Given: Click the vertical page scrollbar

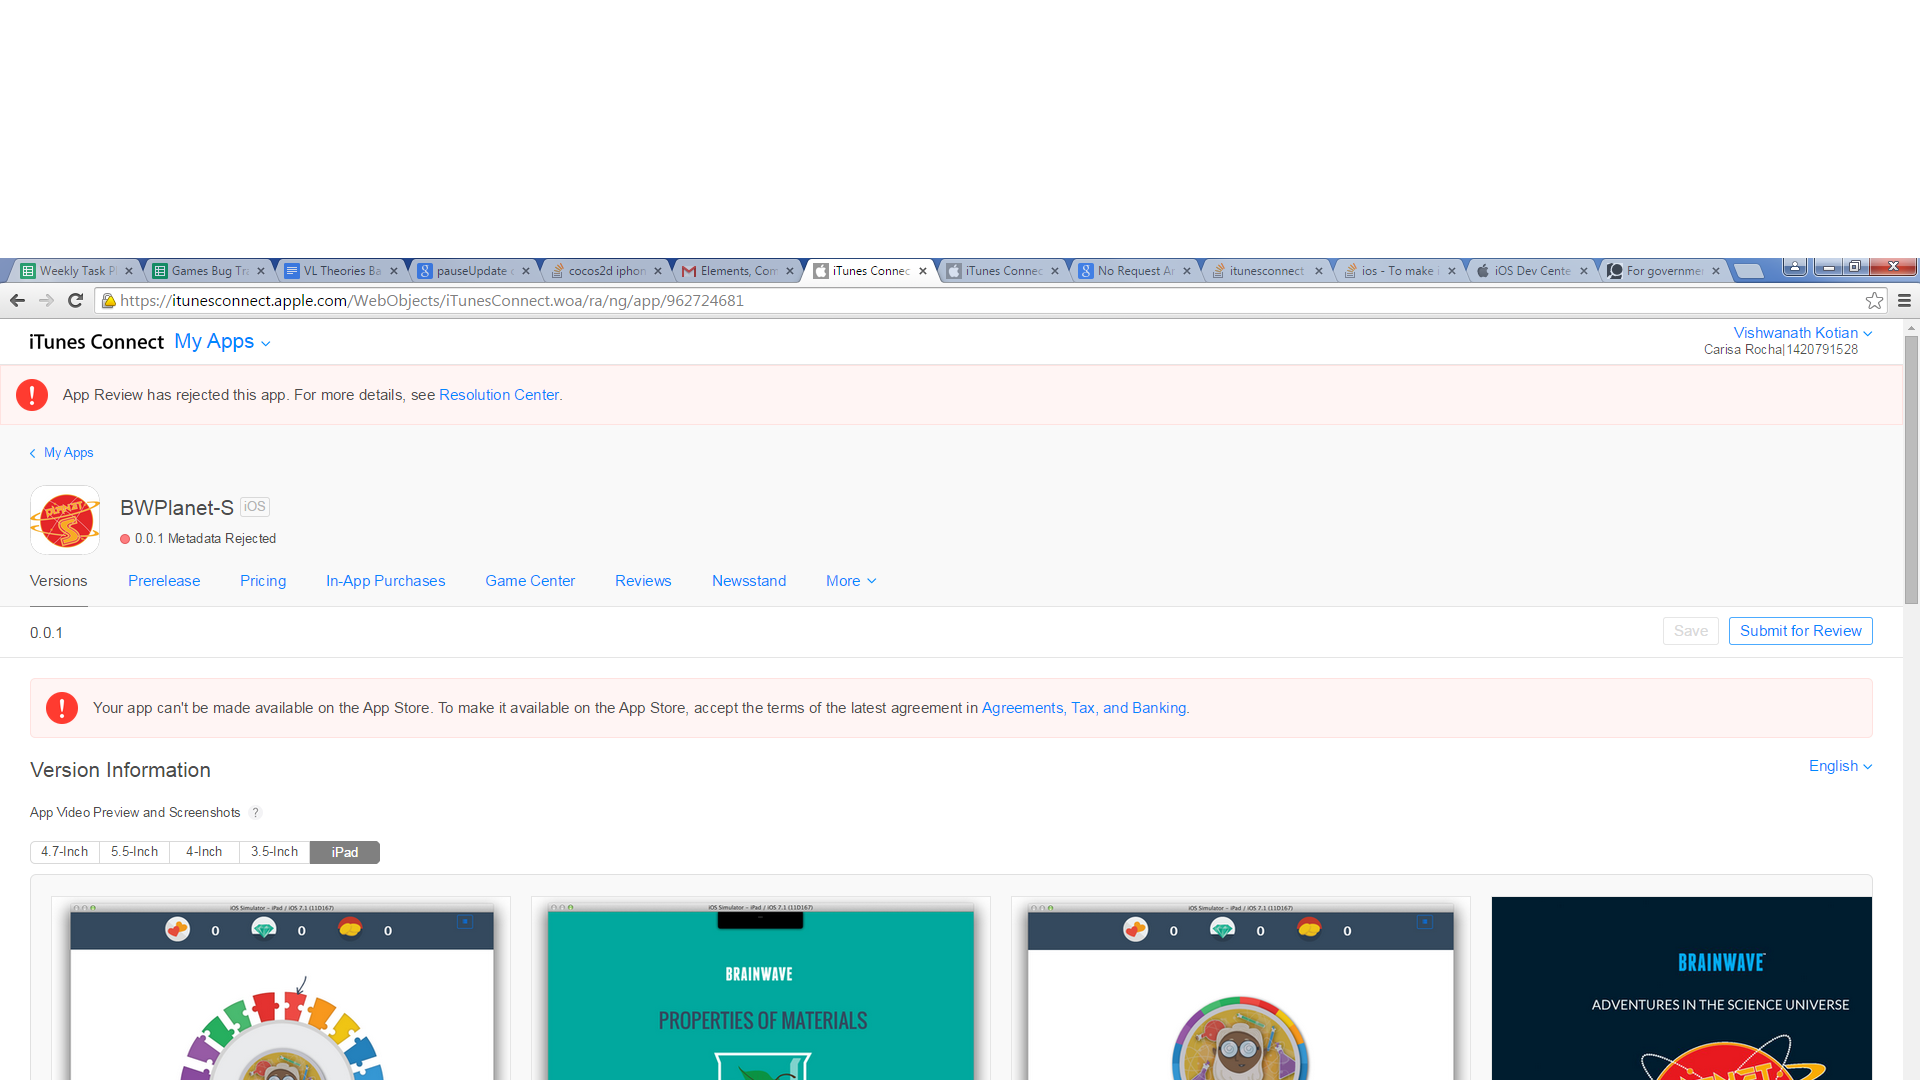Looking at the screenshot, I should point(1911,470).
